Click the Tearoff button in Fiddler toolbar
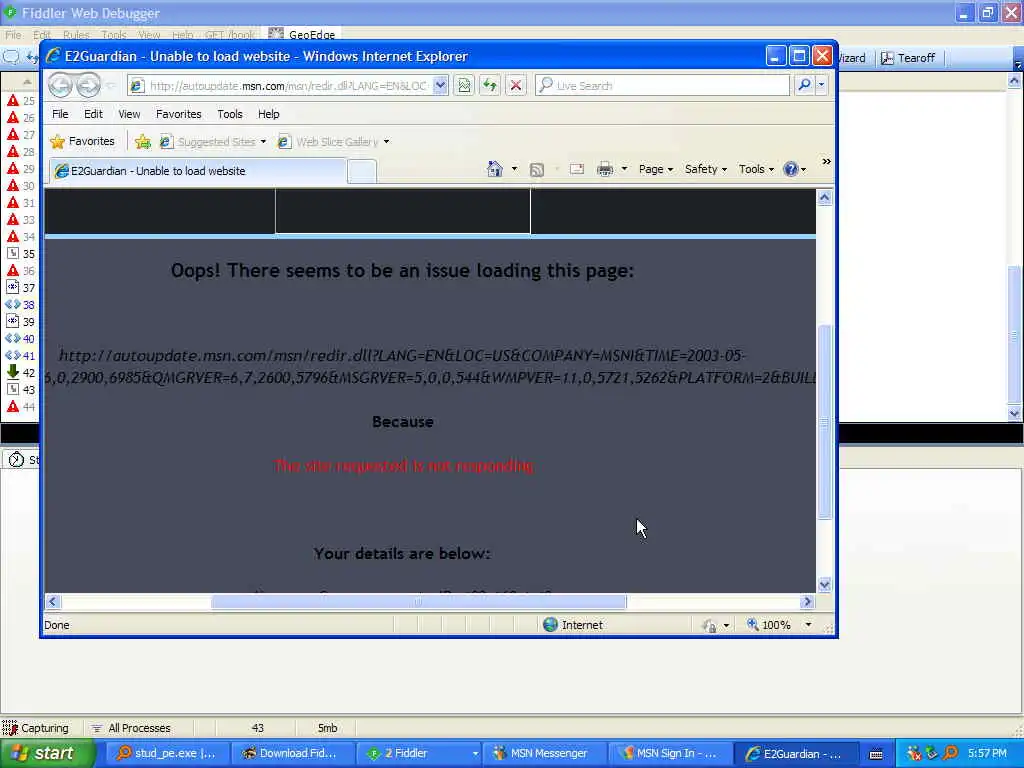The height and width of the screenshot is (768, 1024). tap(908, 58)
